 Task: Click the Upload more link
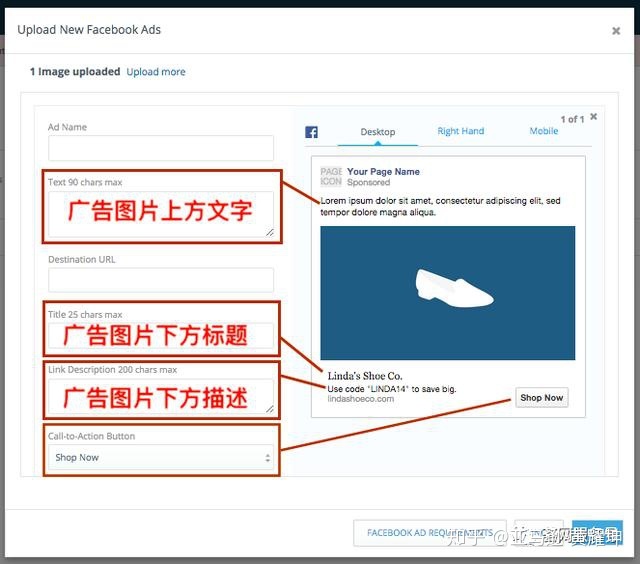[156, 72]
